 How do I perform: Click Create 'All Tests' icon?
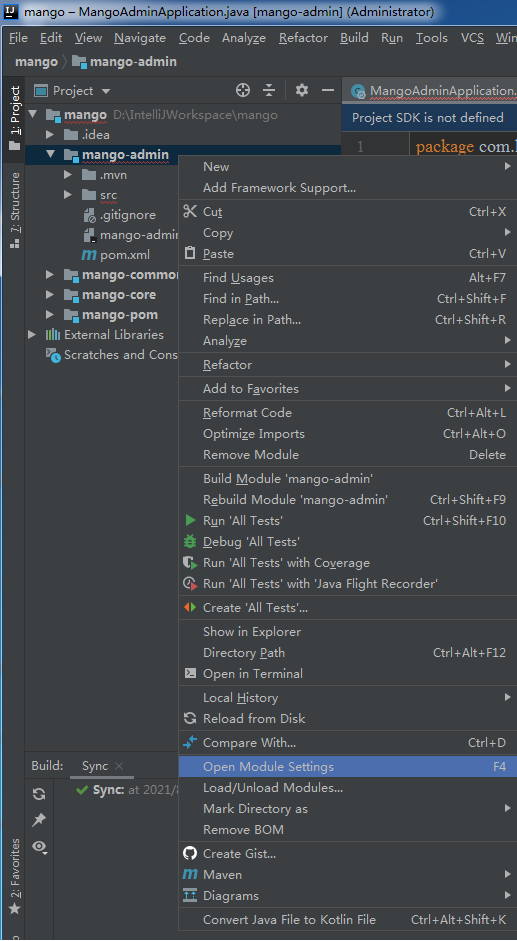pyautogui.click(x=190, y=607)
